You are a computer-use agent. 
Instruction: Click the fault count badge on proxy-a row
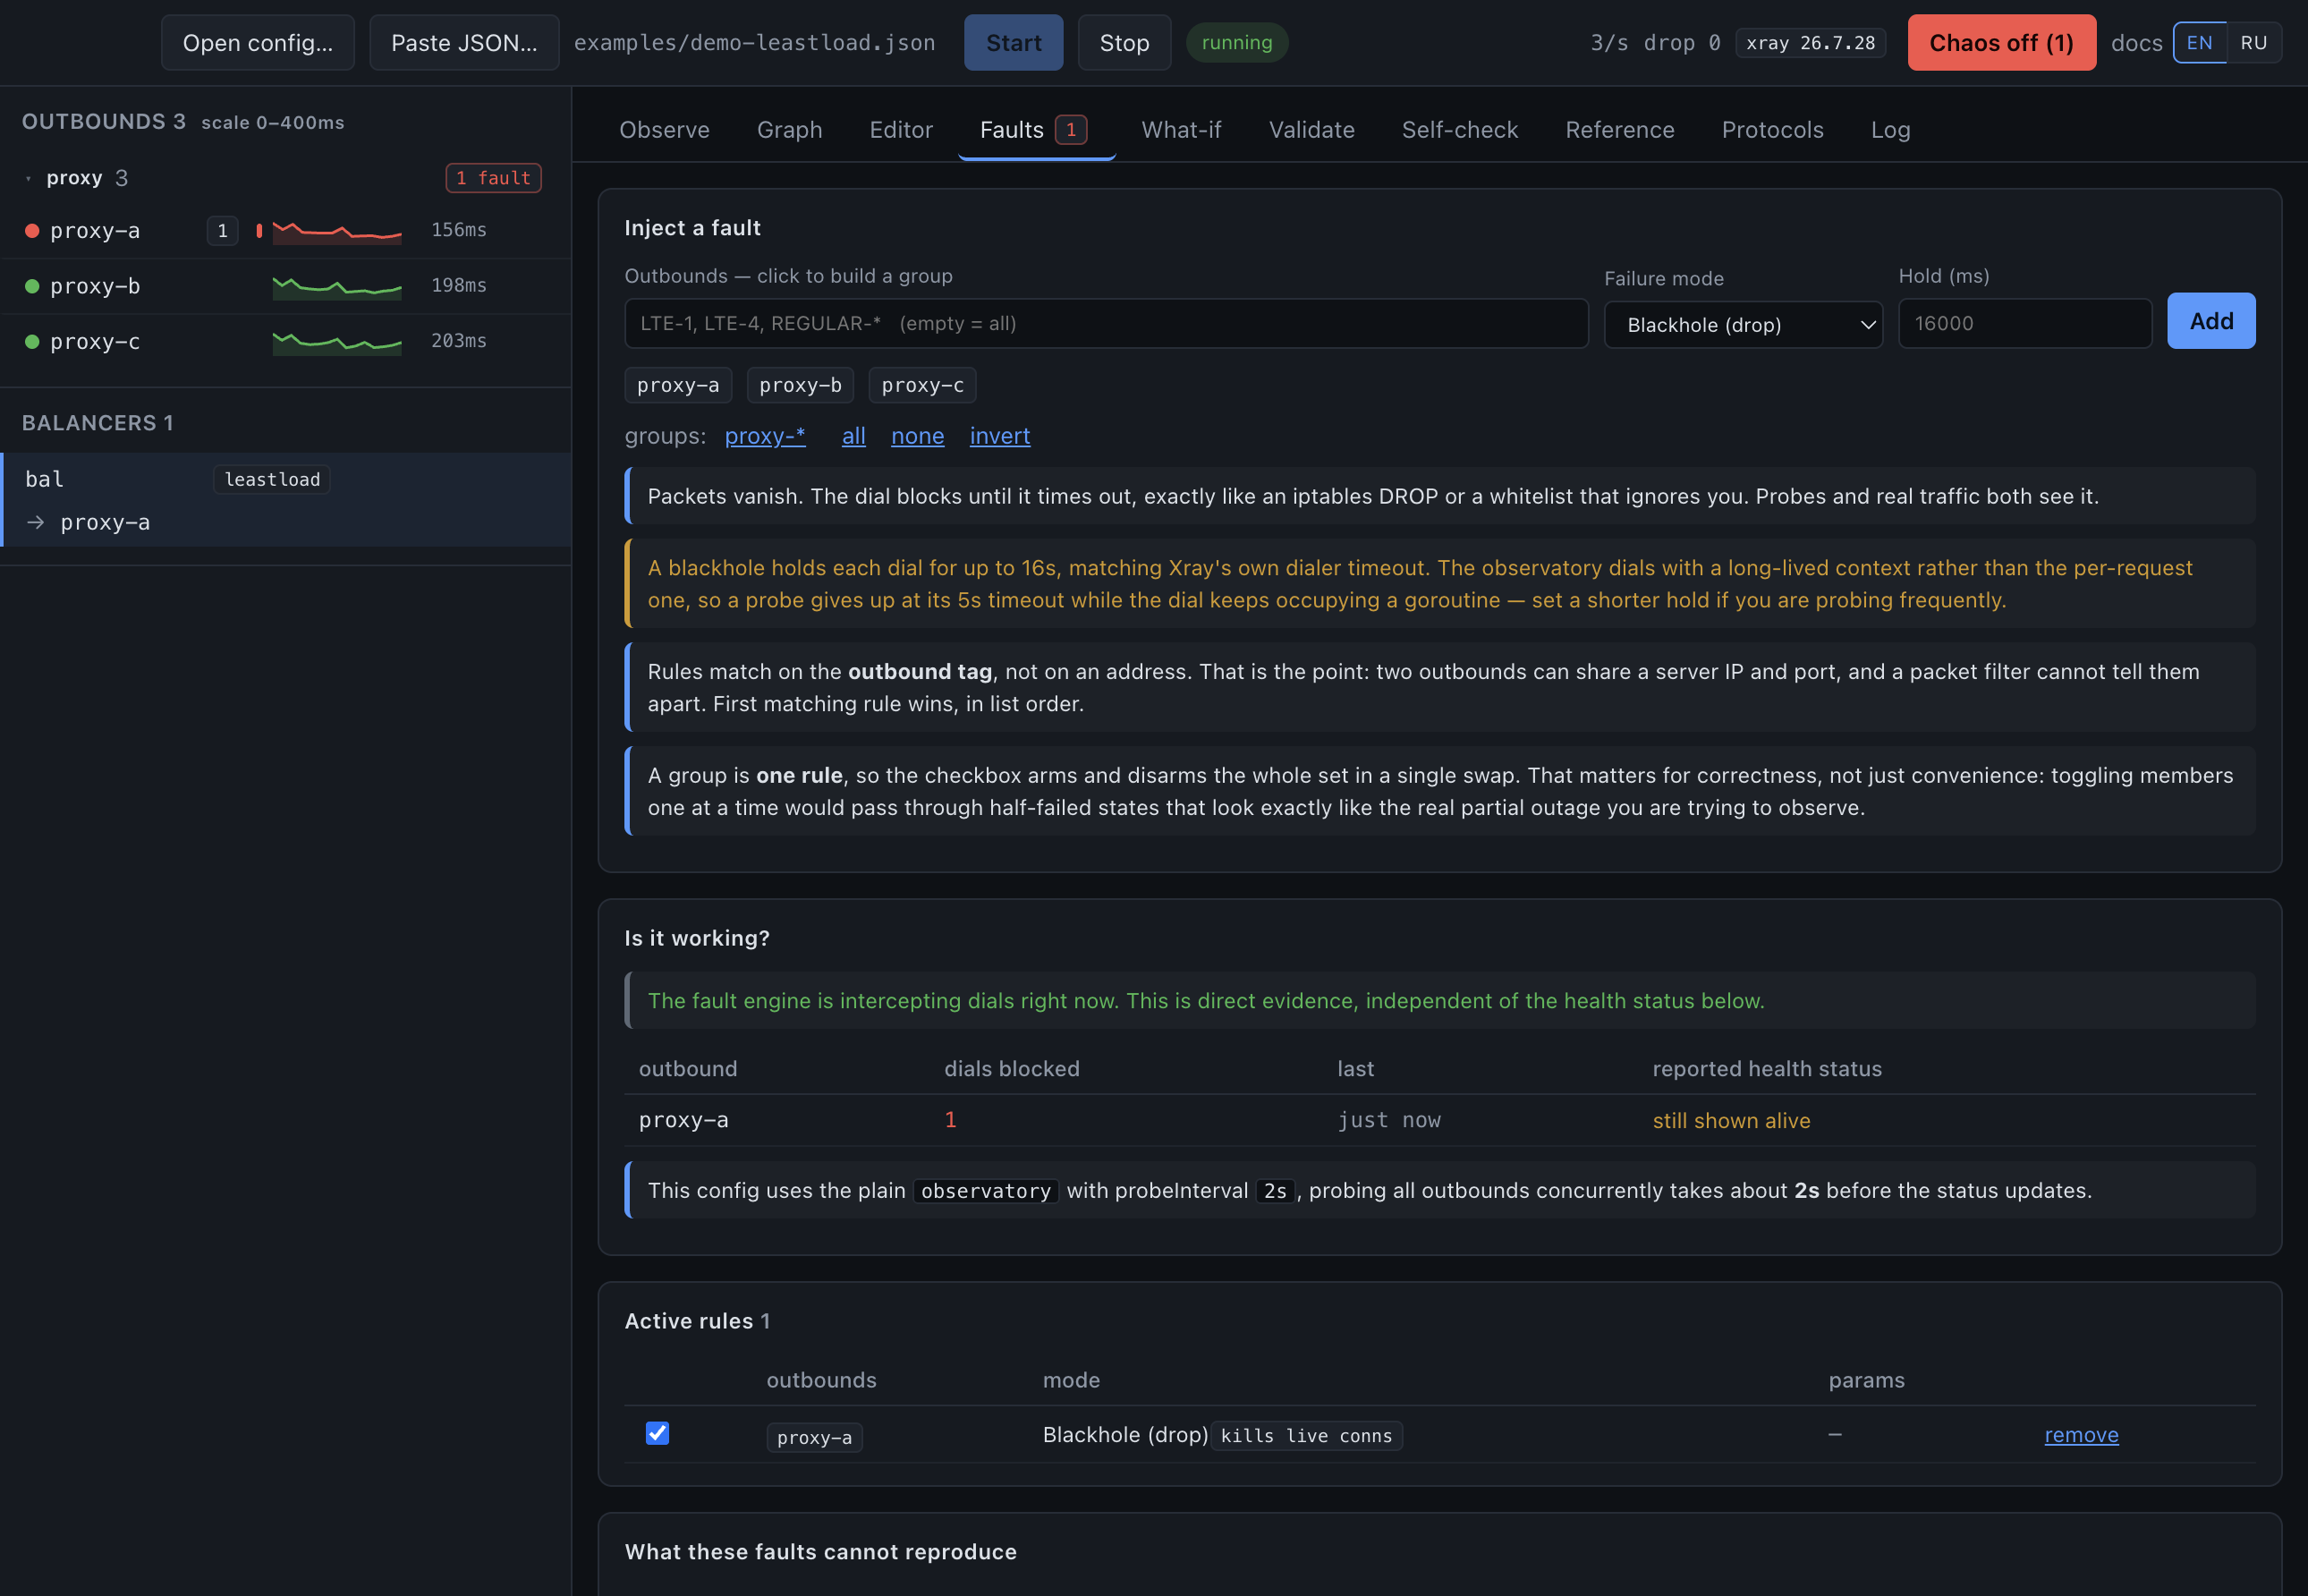222,231
